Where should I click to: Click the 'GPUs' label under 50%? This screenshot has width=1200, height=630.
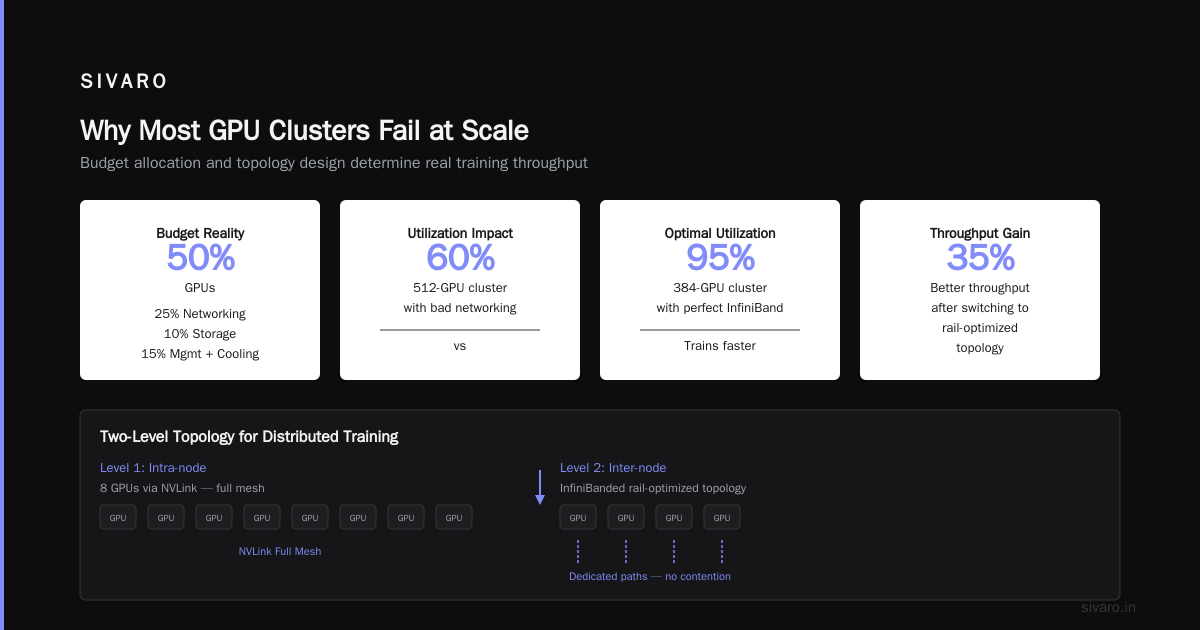(x=200, y=288)
